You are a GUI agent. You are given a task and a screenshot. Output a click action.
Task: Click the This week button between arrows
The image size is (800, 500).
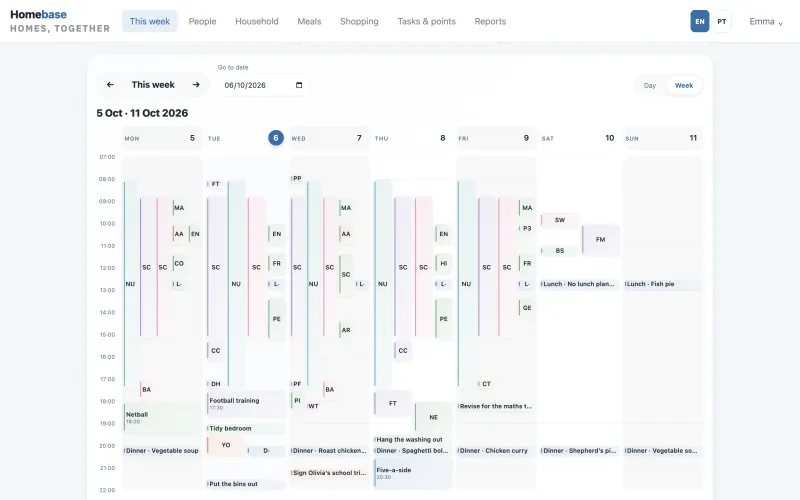(153, 85)
